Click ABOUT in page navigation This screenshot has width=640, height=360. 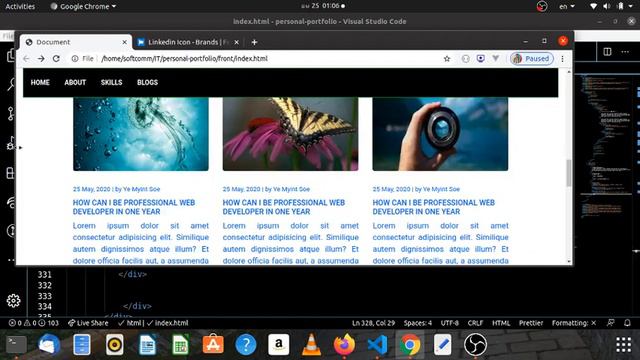point(75,82)
